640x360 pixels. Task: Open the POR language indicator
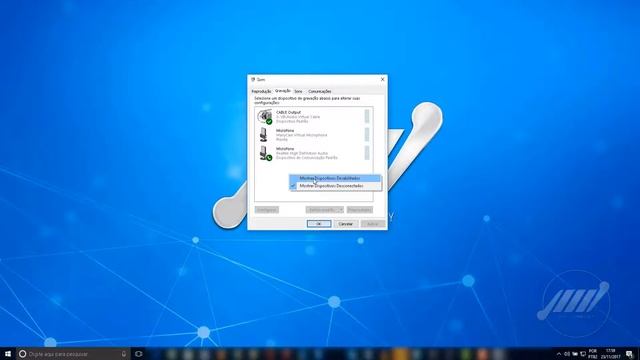tap(593, 354)
